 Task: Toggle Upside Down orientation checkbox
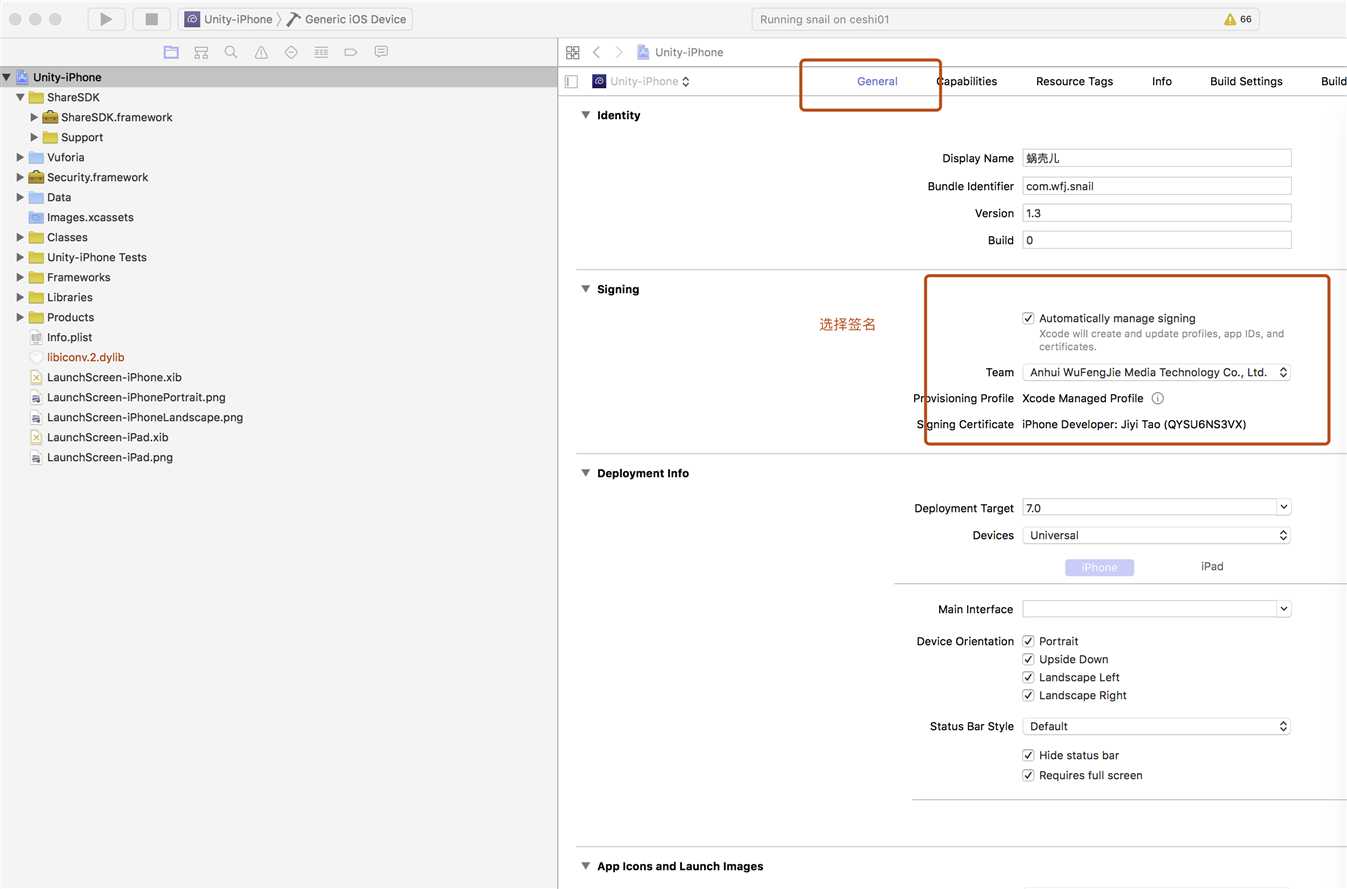1028,659
